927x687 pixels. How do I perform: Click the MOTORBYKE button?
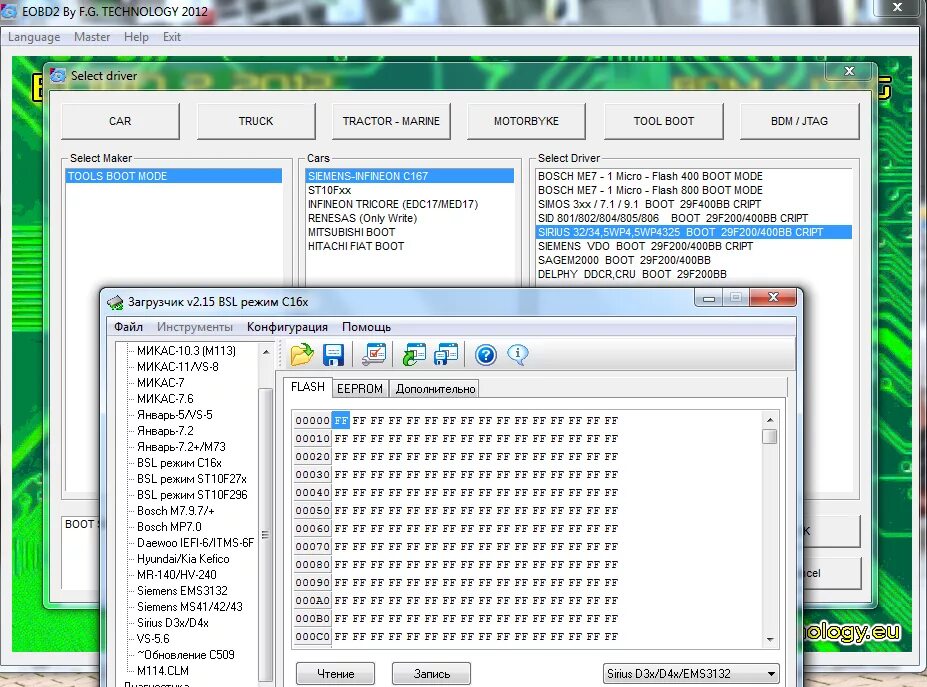(x=526, y=121)
